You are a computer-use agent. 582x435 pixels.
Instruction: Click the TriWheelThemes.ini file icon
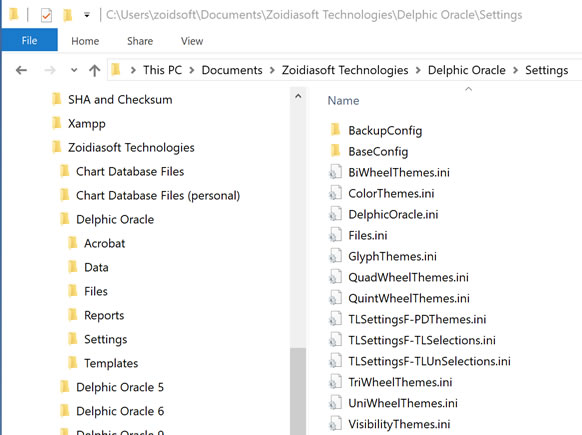coord(335,382)
